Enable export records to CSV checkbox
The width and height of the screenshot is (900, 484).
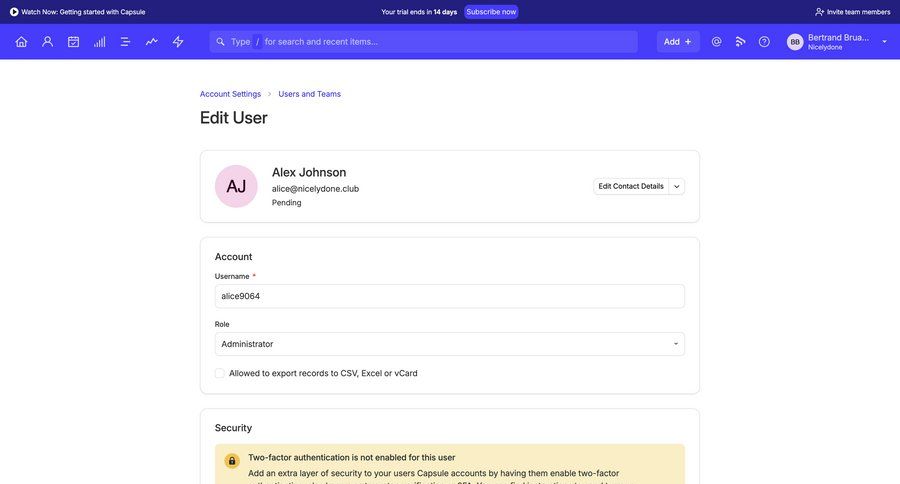click(220, 373)
